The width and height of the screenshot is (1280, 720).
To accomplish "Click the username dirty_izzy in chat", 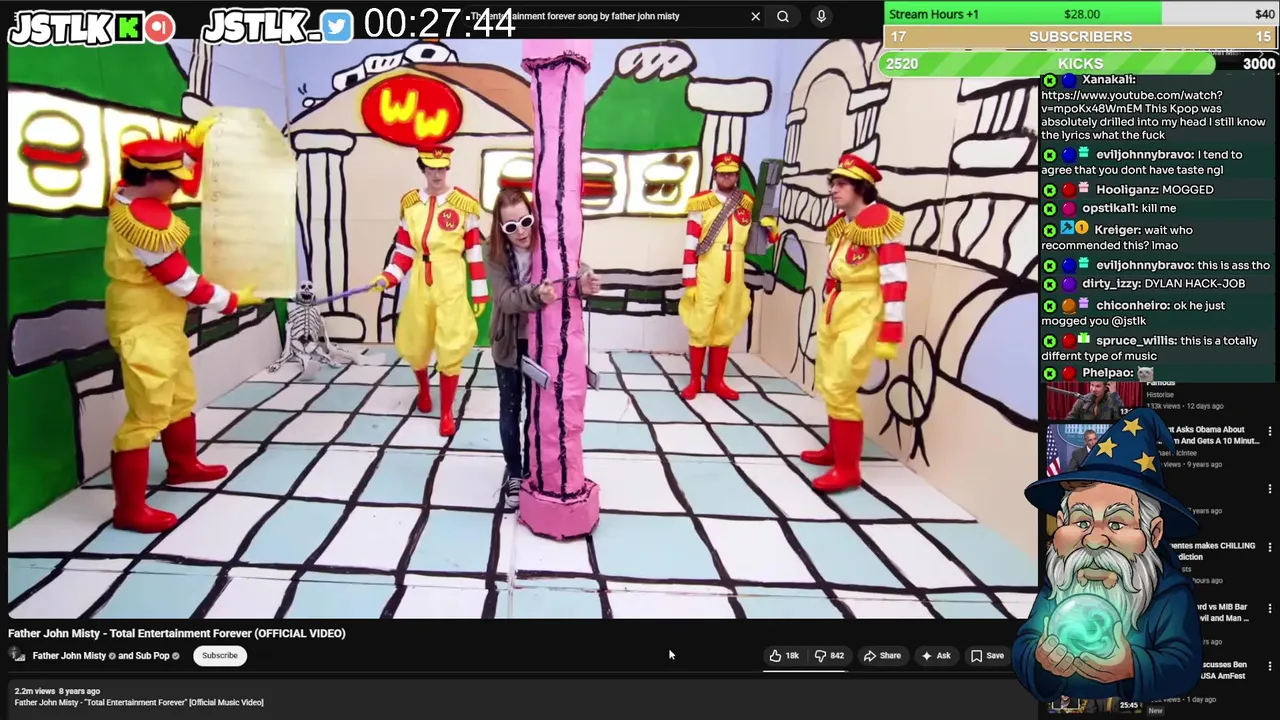I will click(1110, 284).
